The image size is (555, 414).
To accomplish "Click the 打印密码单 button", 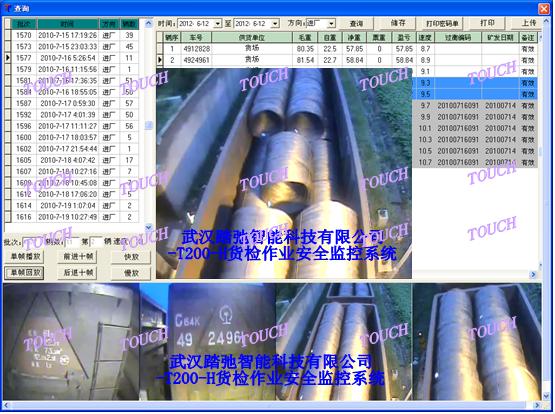I will [x=442, y=23].
